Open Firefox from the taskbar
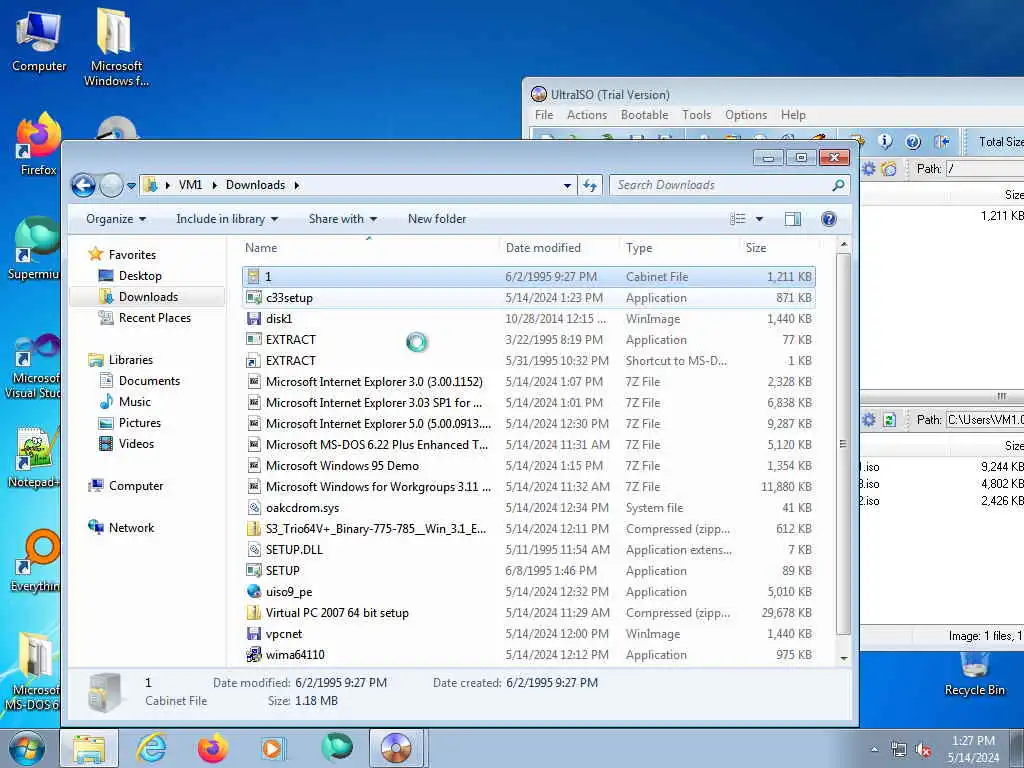Viewport: 1024px width, 768px height. click(x=213, y=748)
